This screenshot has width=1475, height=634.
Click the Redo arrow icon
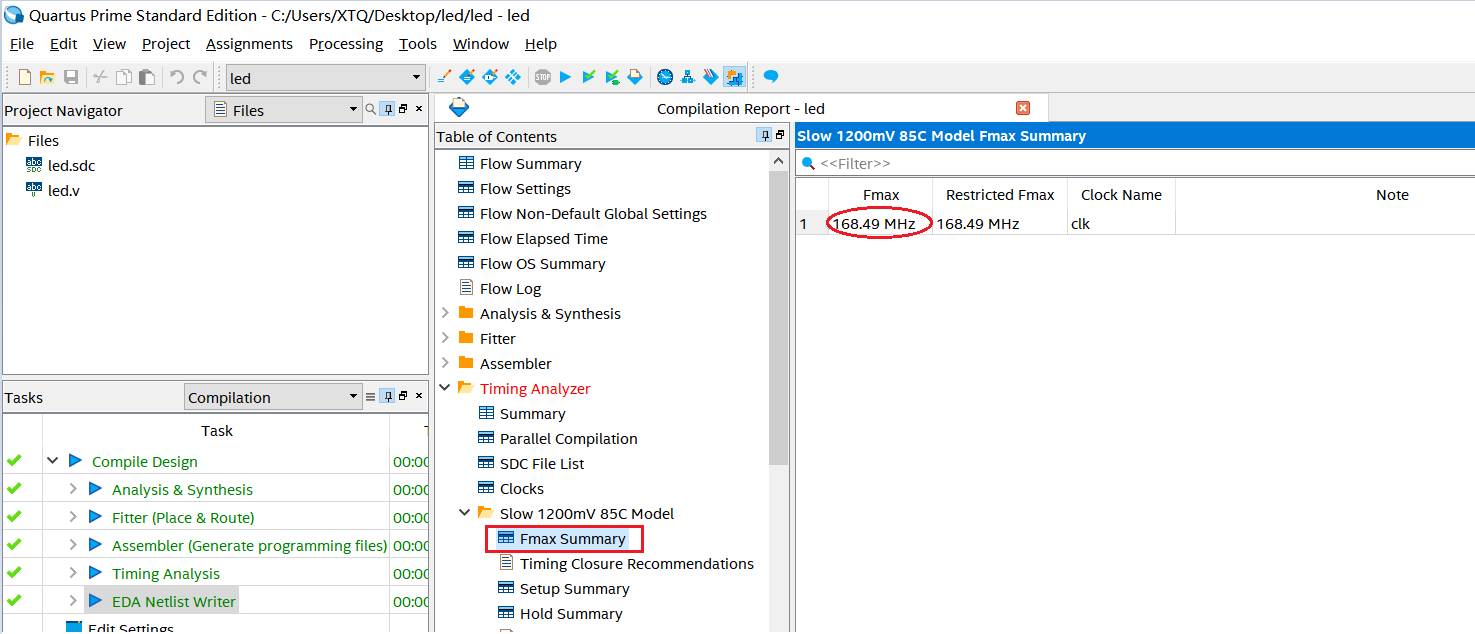(x=200, y=77)
